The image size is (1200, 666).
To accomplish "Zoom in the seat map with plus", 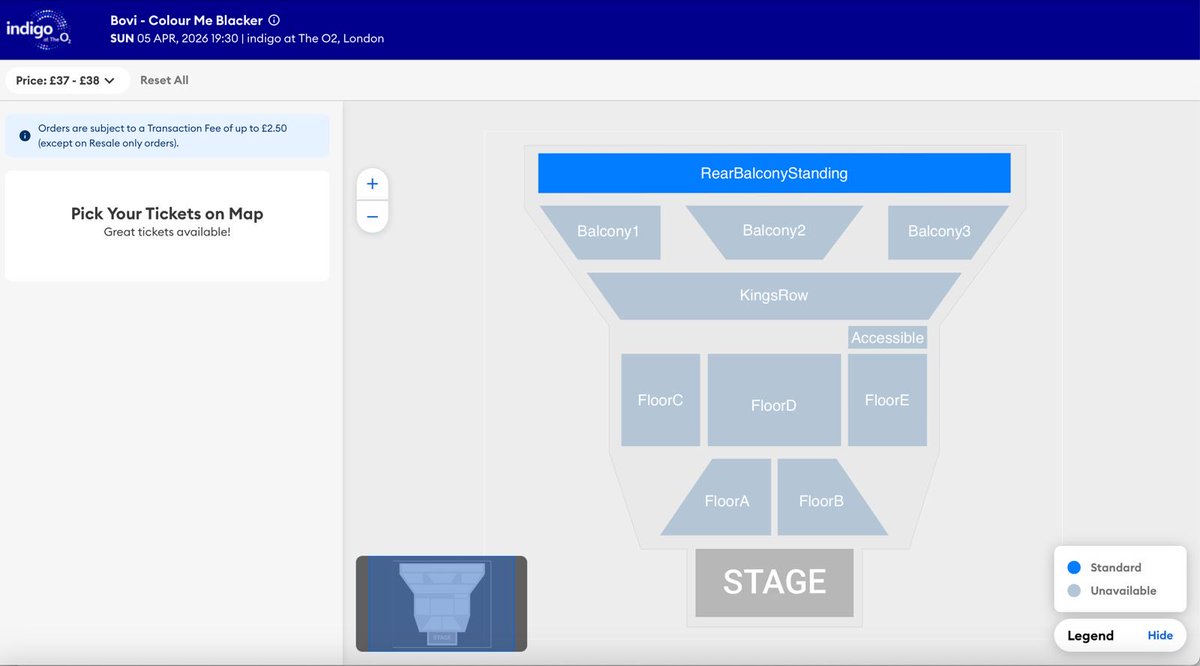I will click(x=372, y=184).
